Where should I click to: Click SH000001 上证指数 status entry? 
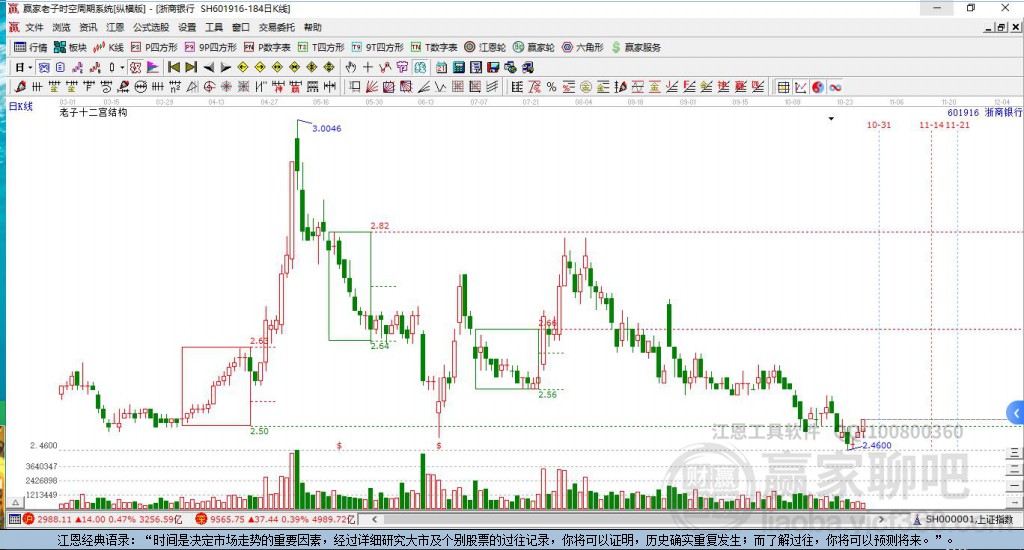coord(965,519)
